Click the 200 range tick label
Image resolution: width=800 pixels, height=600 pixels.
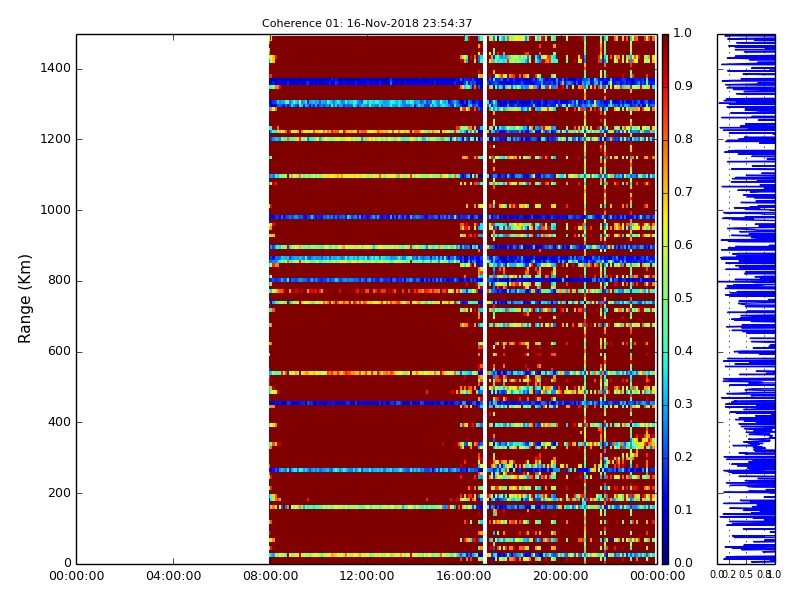click(59, 493)
